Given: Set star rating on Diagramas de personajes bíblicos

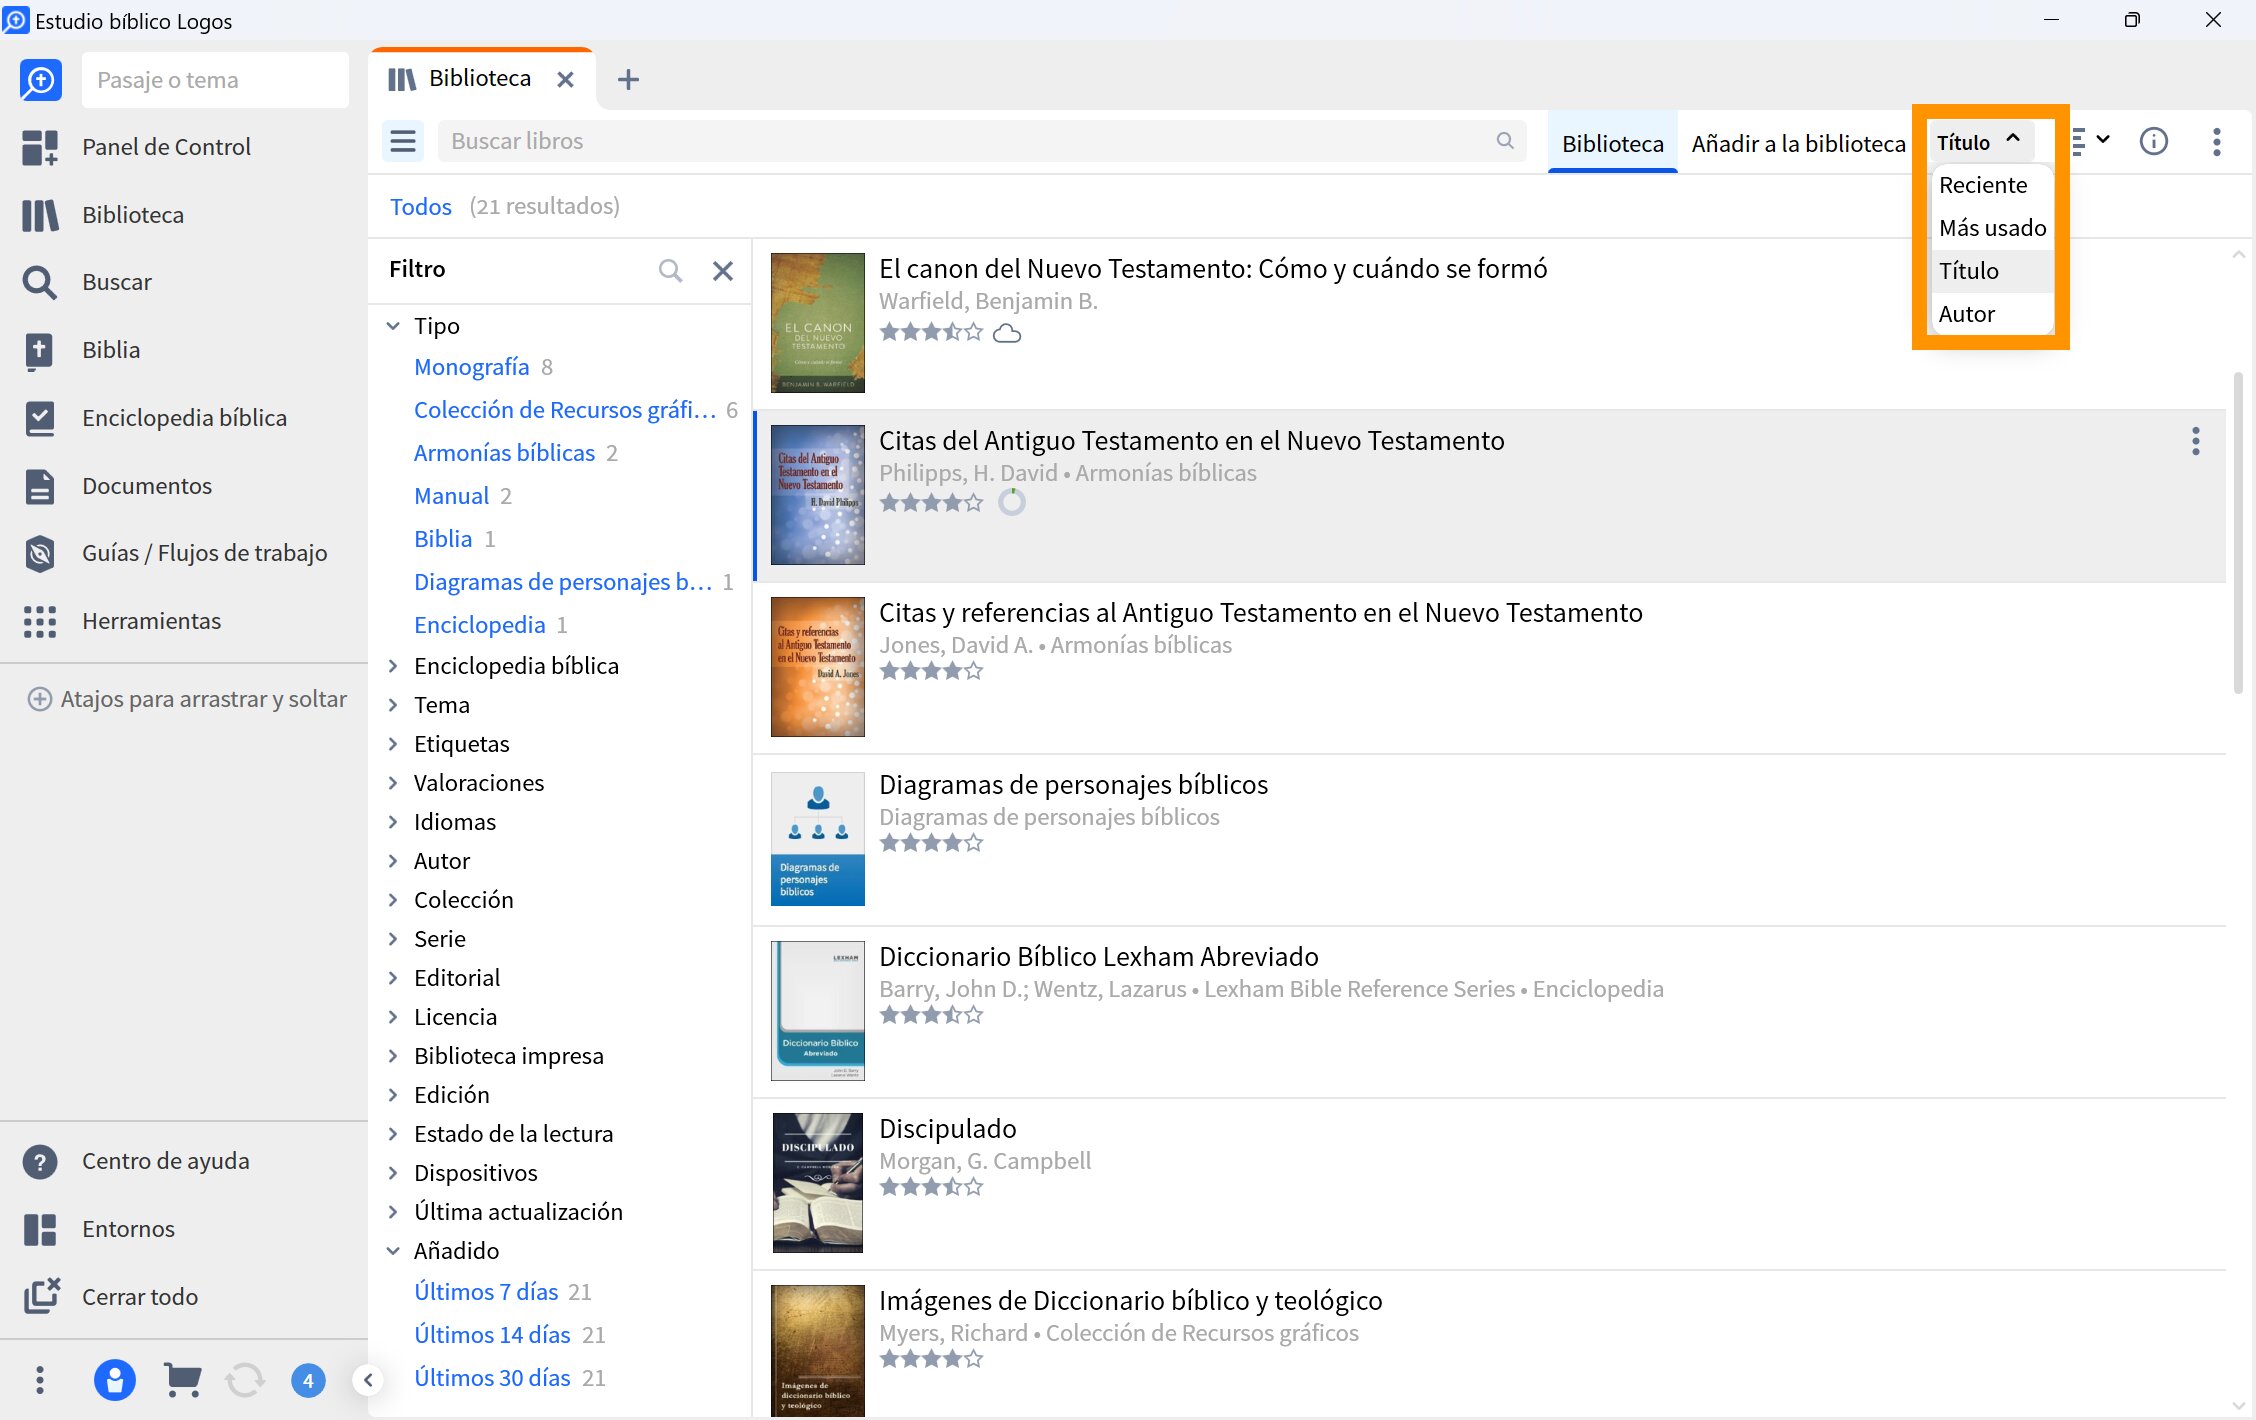Looking at the screenshot, I should coord(931,843).
